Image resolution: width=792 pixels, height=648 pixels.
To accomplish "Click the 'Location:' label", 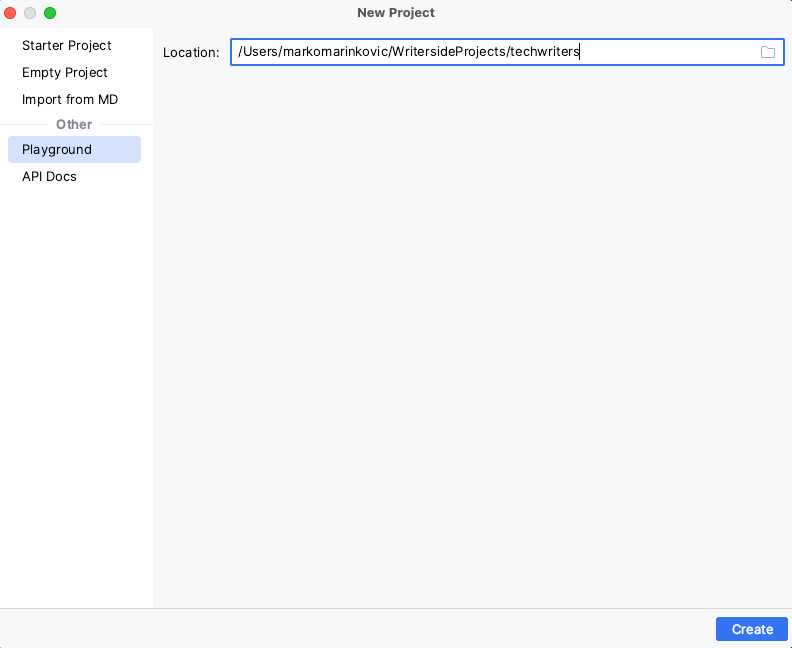I will click(x=191, y=52).
